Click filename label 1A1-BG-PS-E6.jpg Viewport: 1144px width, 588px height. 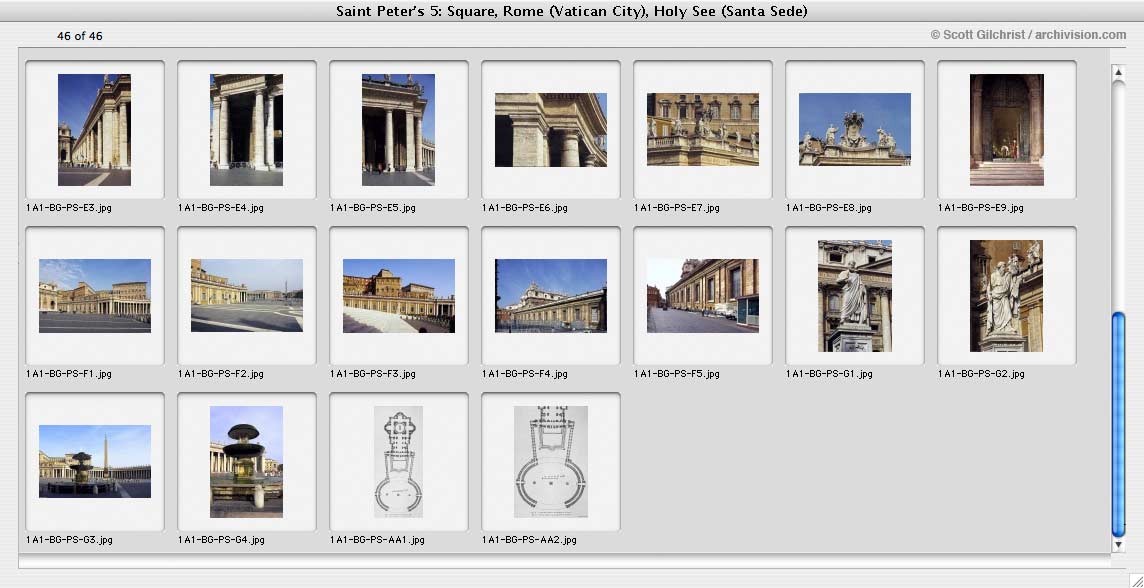pos(525,208)
